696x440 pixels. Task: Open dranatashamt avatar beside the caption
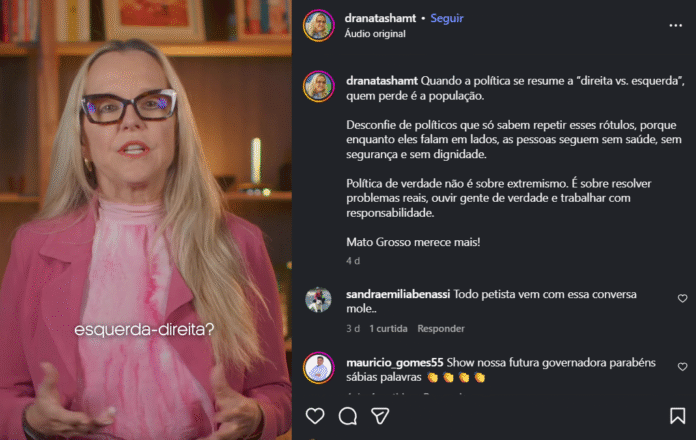click(319, 86)
